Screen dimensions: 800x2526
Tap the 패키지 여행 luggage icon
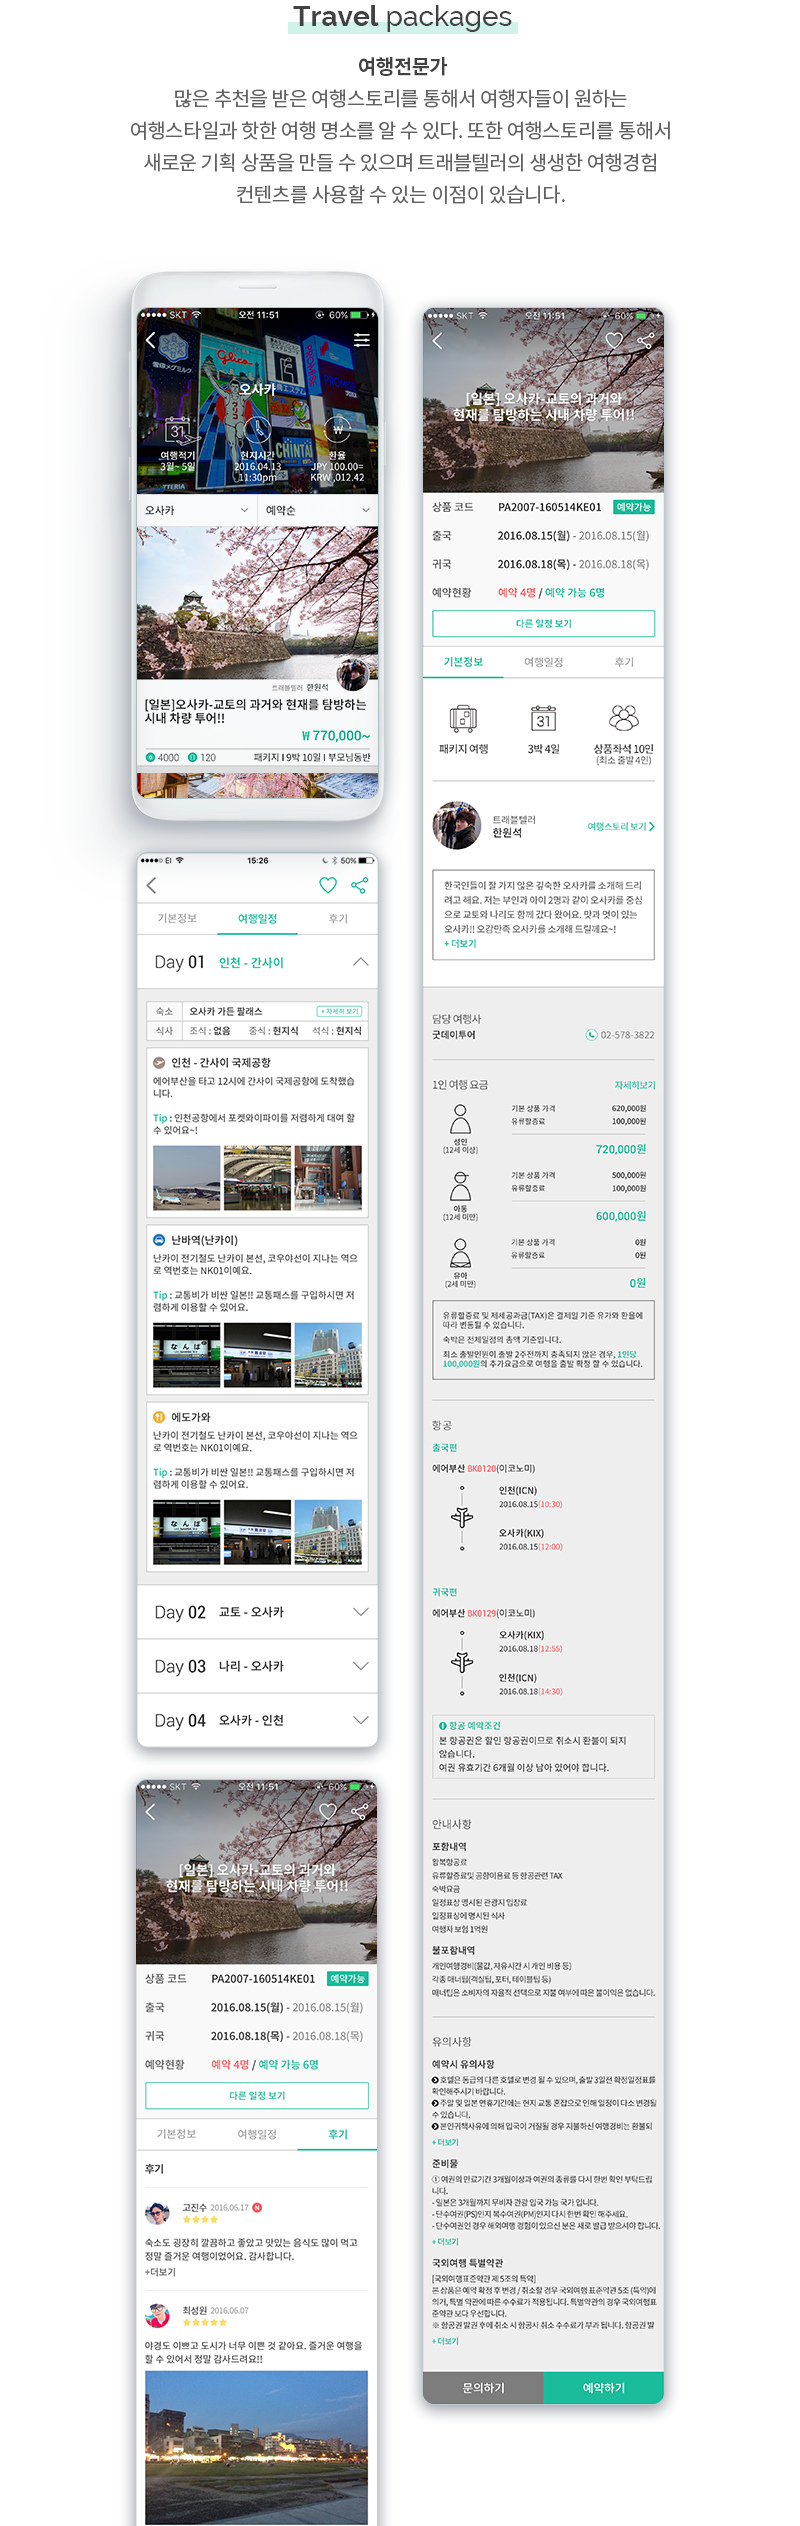click(x=463, y=718)
